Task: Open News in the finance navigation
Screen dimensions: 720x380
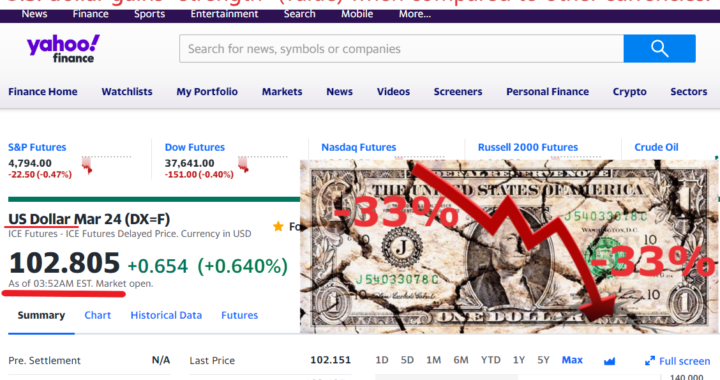Action: pos(339,92)
